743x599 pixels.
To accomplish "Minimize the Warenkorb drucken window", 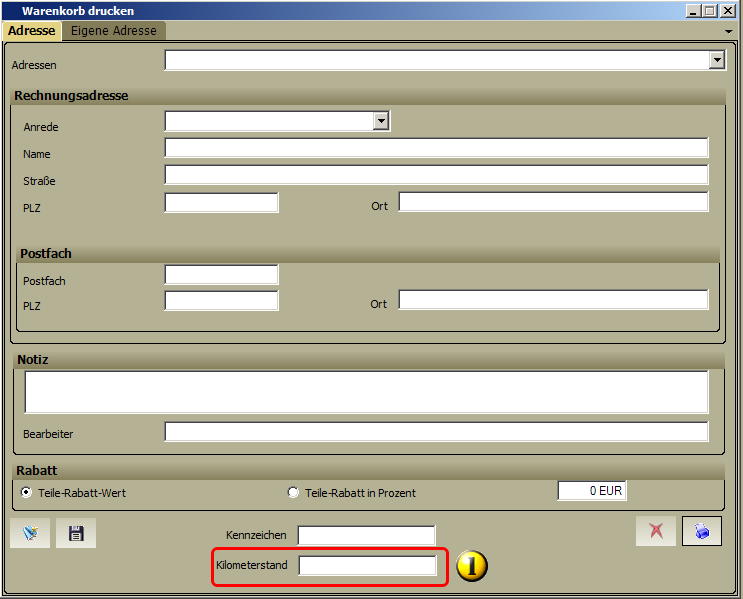I will 693,10.
